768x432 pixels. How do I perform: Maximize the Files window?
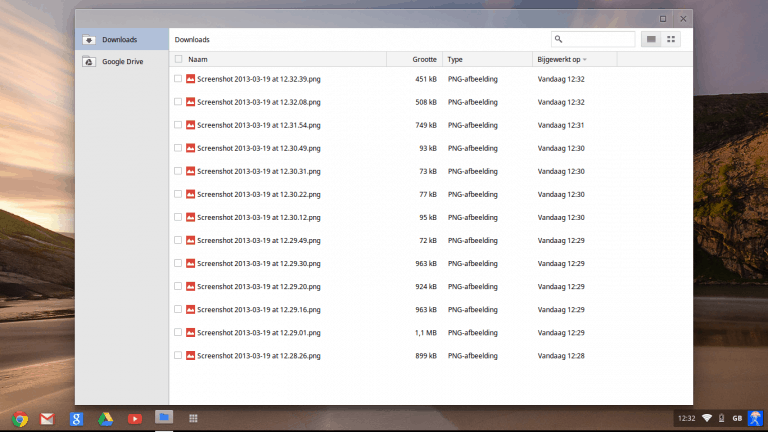[x=663, y=19]
